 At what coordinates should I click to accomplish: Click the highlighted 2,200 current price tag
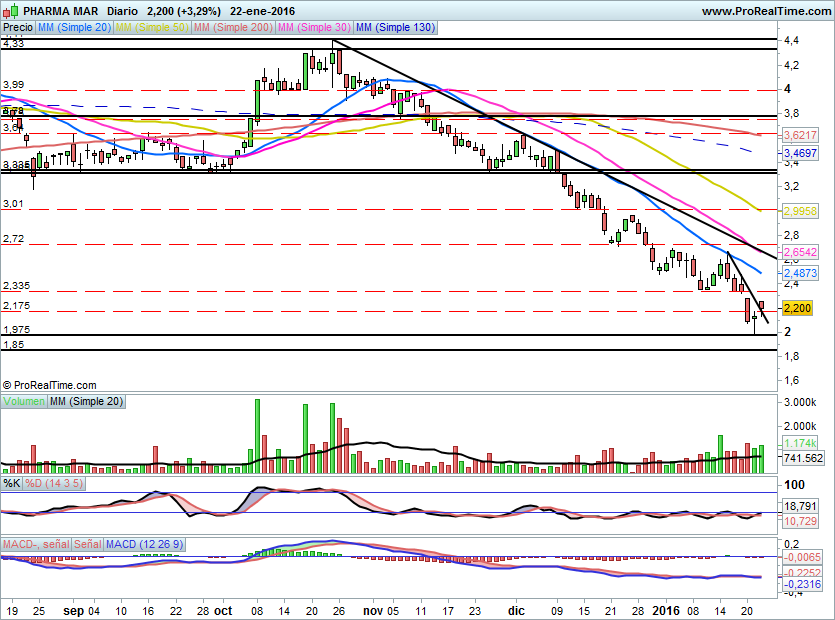(797, 308)
